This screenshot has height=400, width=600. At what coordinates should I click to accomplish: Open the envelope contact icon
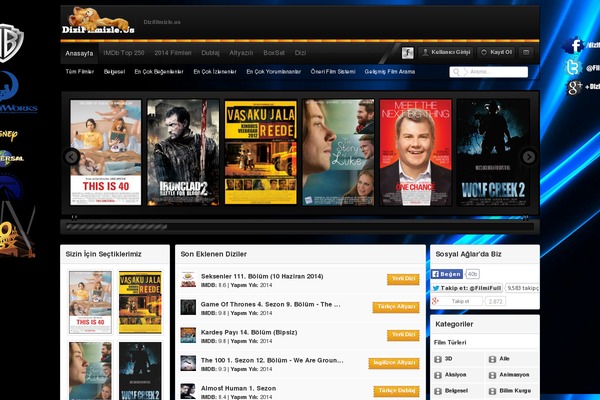[526, 52]
